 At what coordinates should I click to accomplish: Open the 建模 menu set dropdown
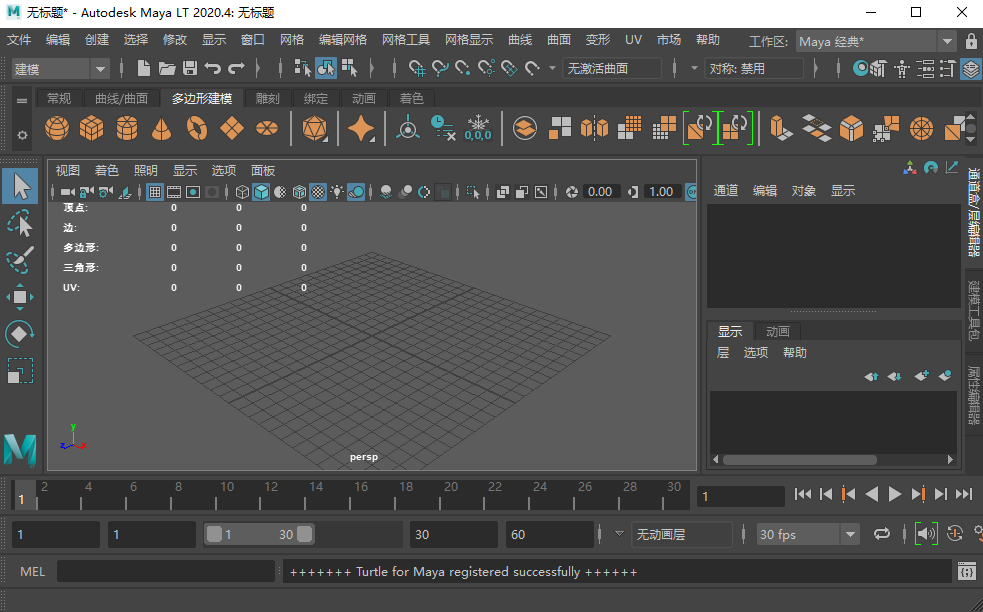coord(60,69)
